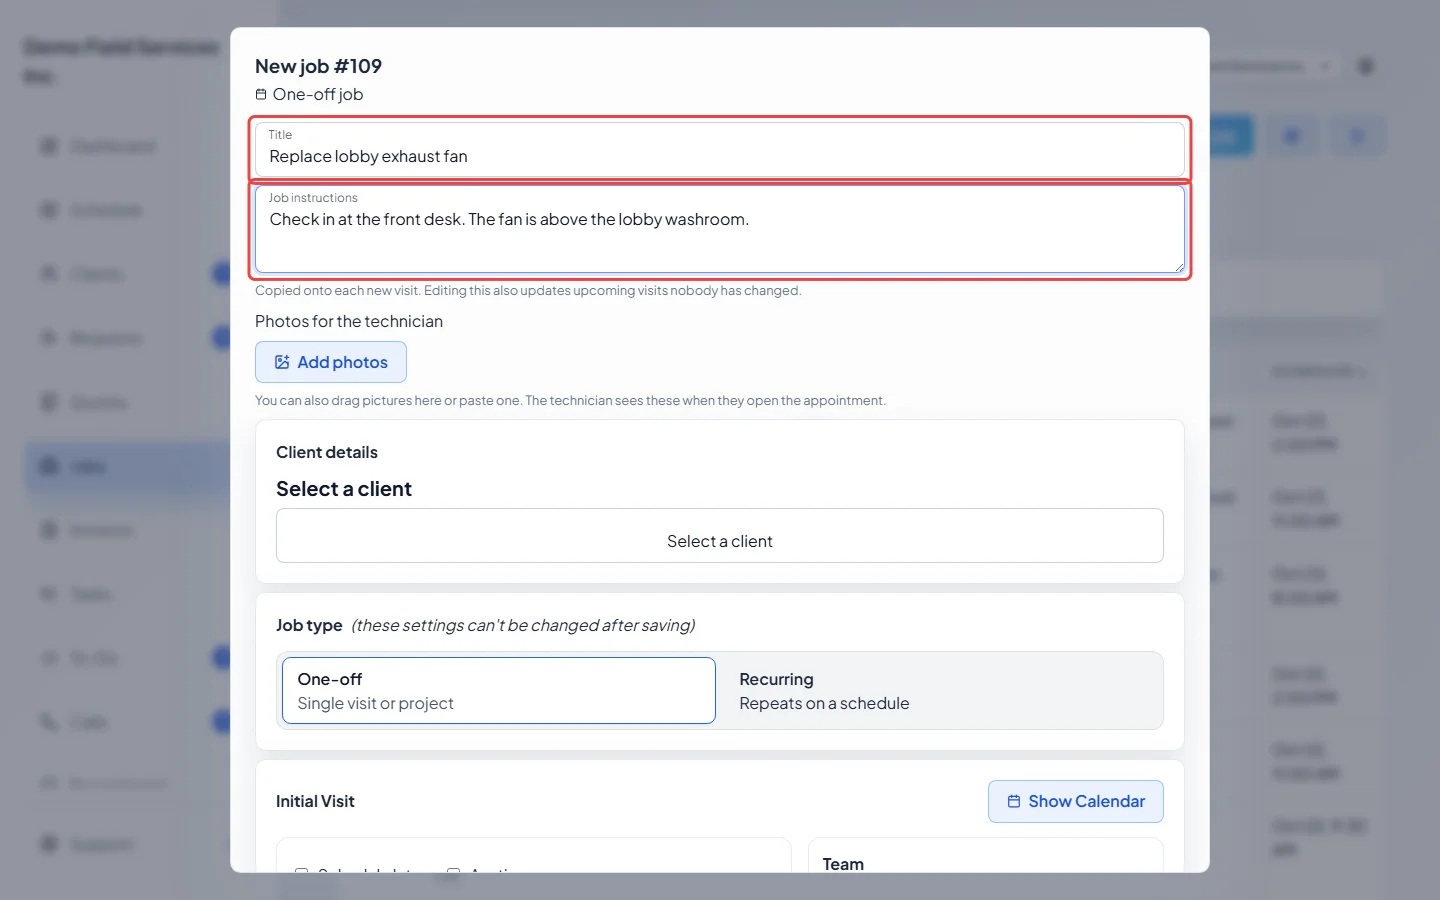
Task: Click the 'Initial Visit' section heading
Action: (x=315, y=801)
